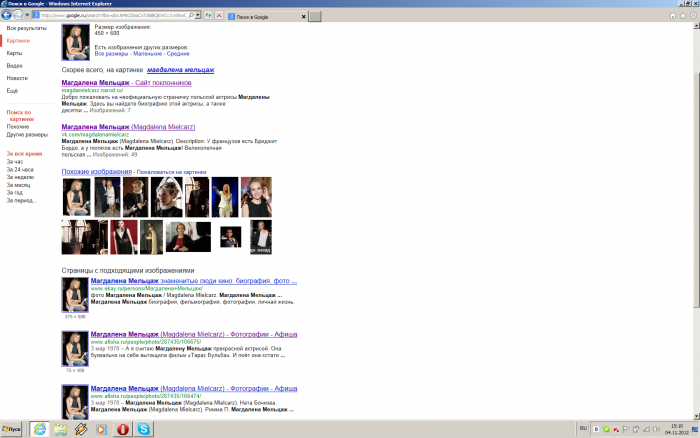Open Windows Explorer folder on the taskbar
This screenshot has height=438, width=700.
60,429
